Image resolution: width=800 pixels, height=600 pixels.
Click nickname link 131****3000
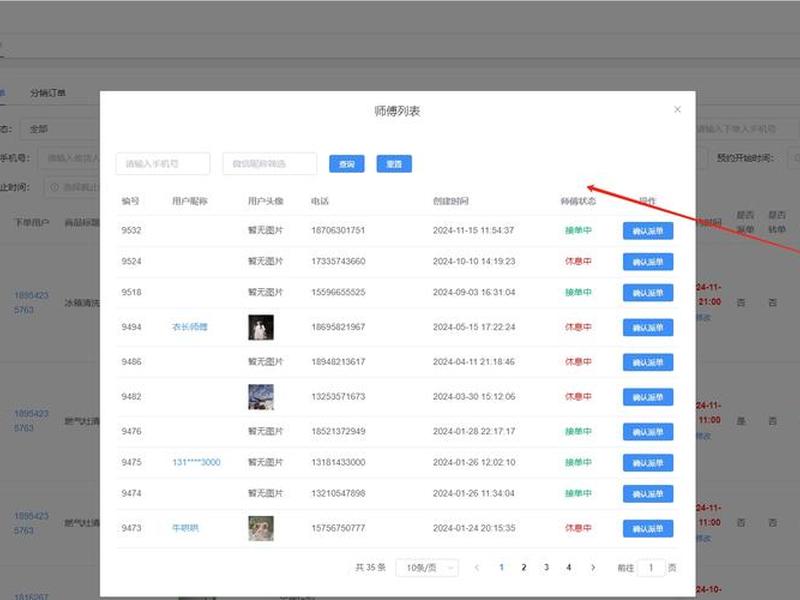196,462
